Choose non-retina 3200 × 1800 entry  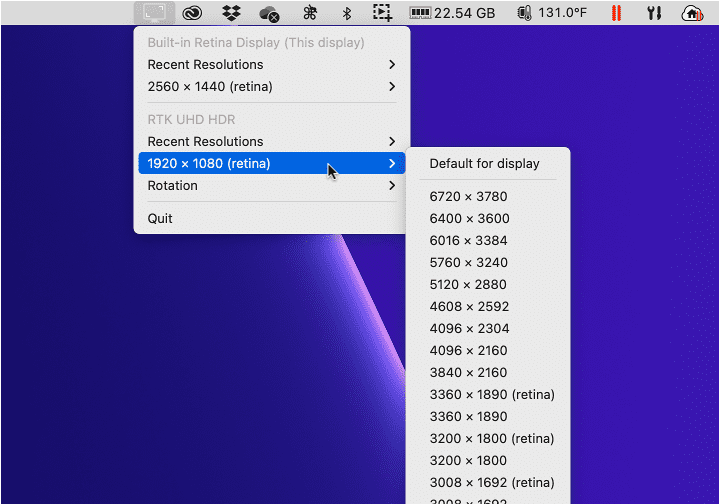(488, 461)
